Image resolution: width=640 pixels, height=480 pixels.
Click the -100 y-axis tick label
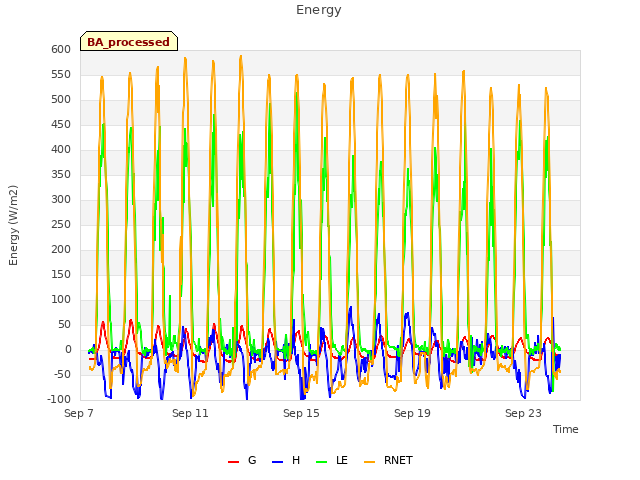pyautogui.click(x=59, y=399)
